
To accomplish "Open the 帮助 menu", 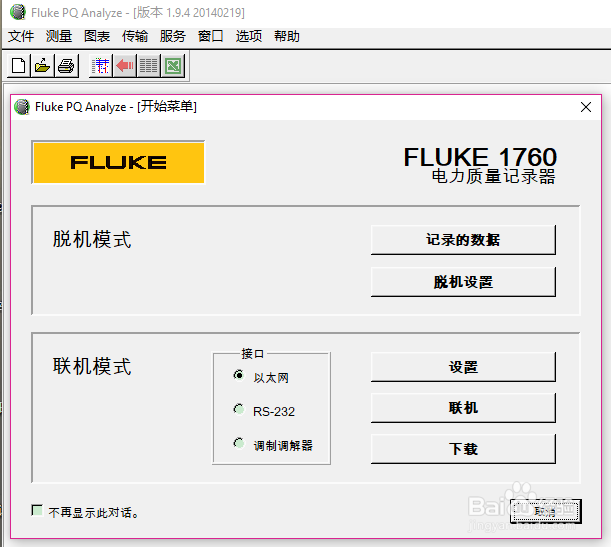I will [x=287, y=36].
